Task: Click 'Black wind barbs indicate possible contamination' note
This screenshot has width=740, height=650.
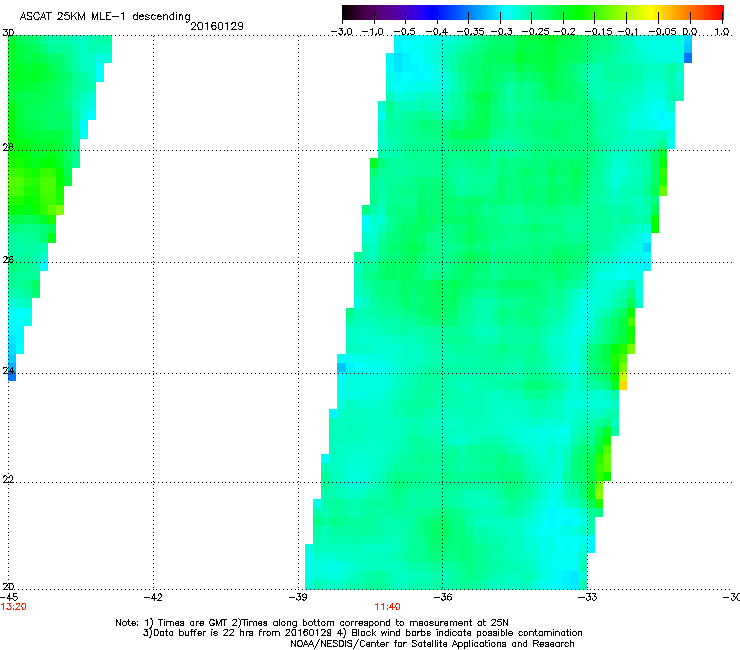Action: point(467,633)
